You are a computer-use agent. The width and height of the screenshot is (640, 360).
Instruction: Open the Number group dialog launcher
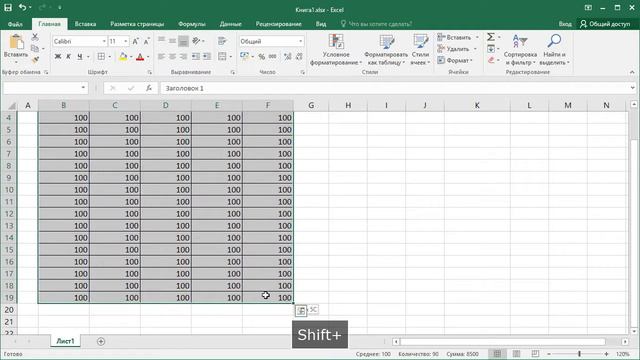tap(302, 72)
